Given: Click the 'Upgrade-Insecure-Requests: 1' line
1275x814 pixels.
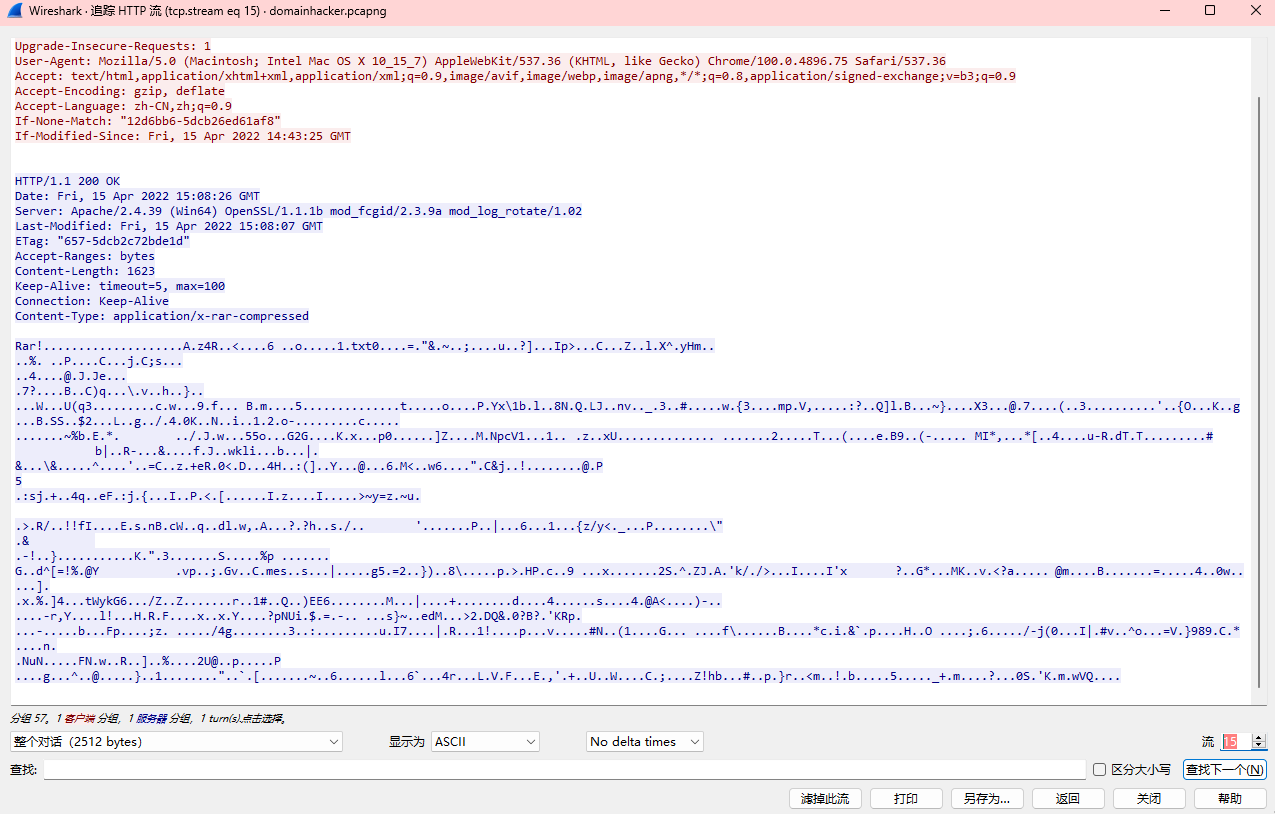Looking at the screenshot, I should pos(113,46).
